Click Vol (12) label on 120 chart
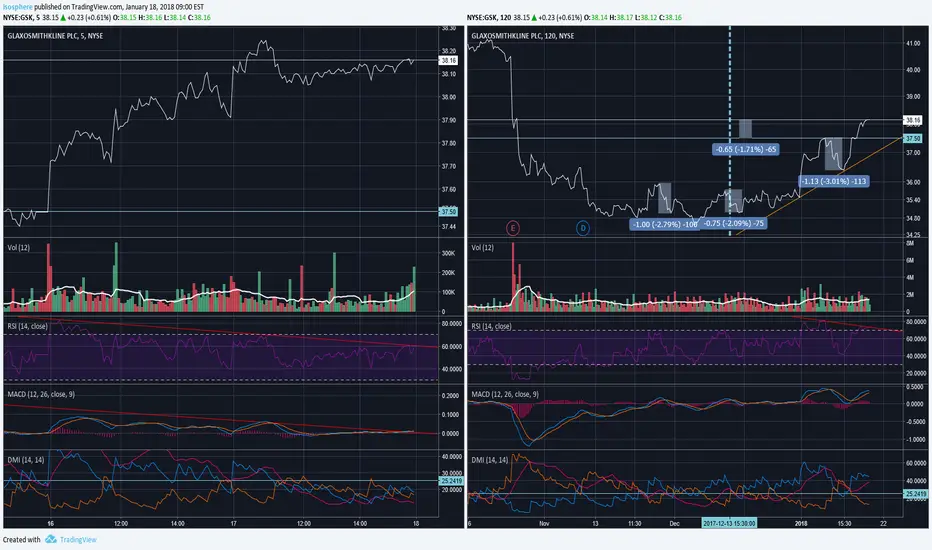Viewport: 932px width, 550px height. pos(483,247)
